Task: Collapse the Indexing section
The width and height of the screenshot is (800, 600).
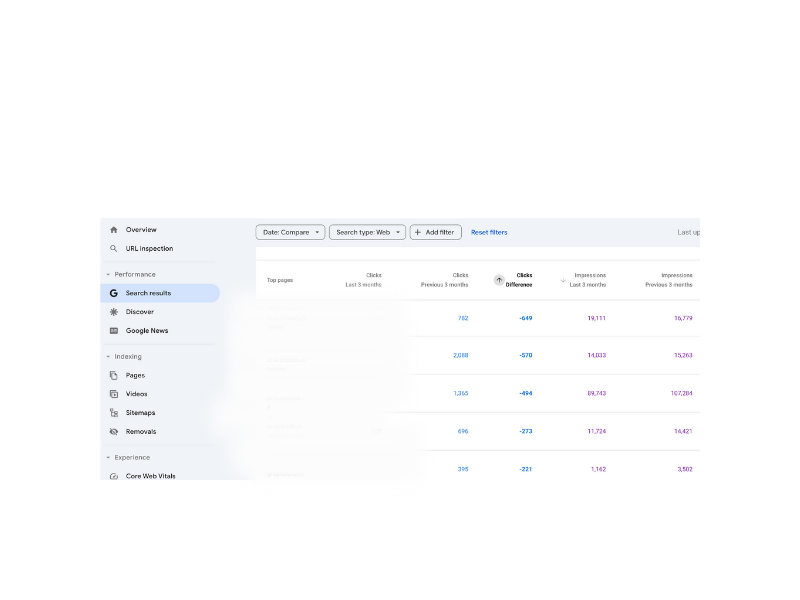Action: [108, 357]
